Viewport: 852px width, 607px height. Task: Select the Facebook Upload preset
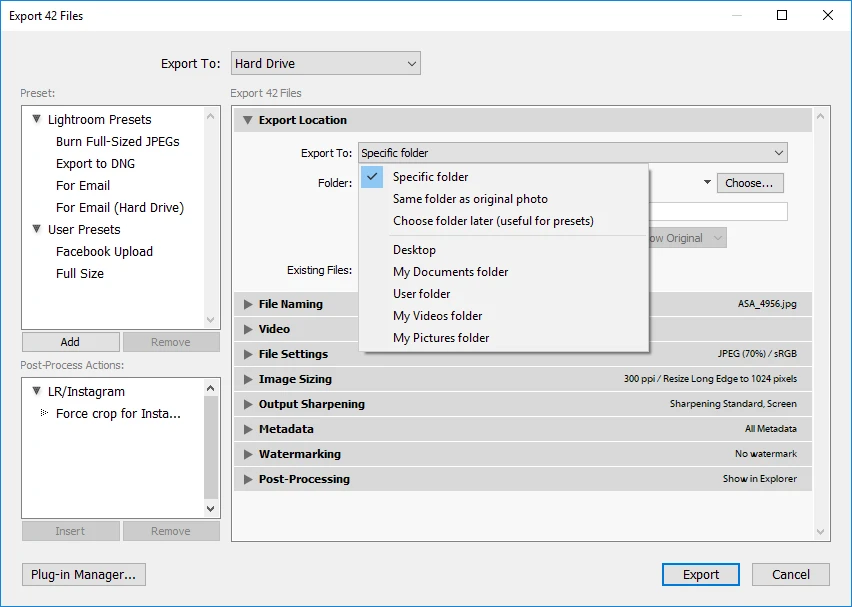pos(104,252)
